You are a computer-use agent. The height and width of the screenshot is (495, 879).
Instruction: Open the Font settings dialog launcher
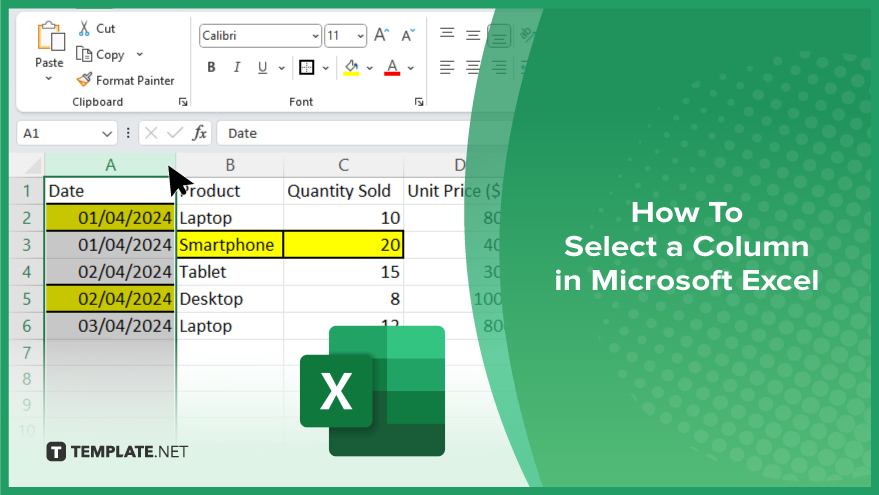[x=419, y=101]
